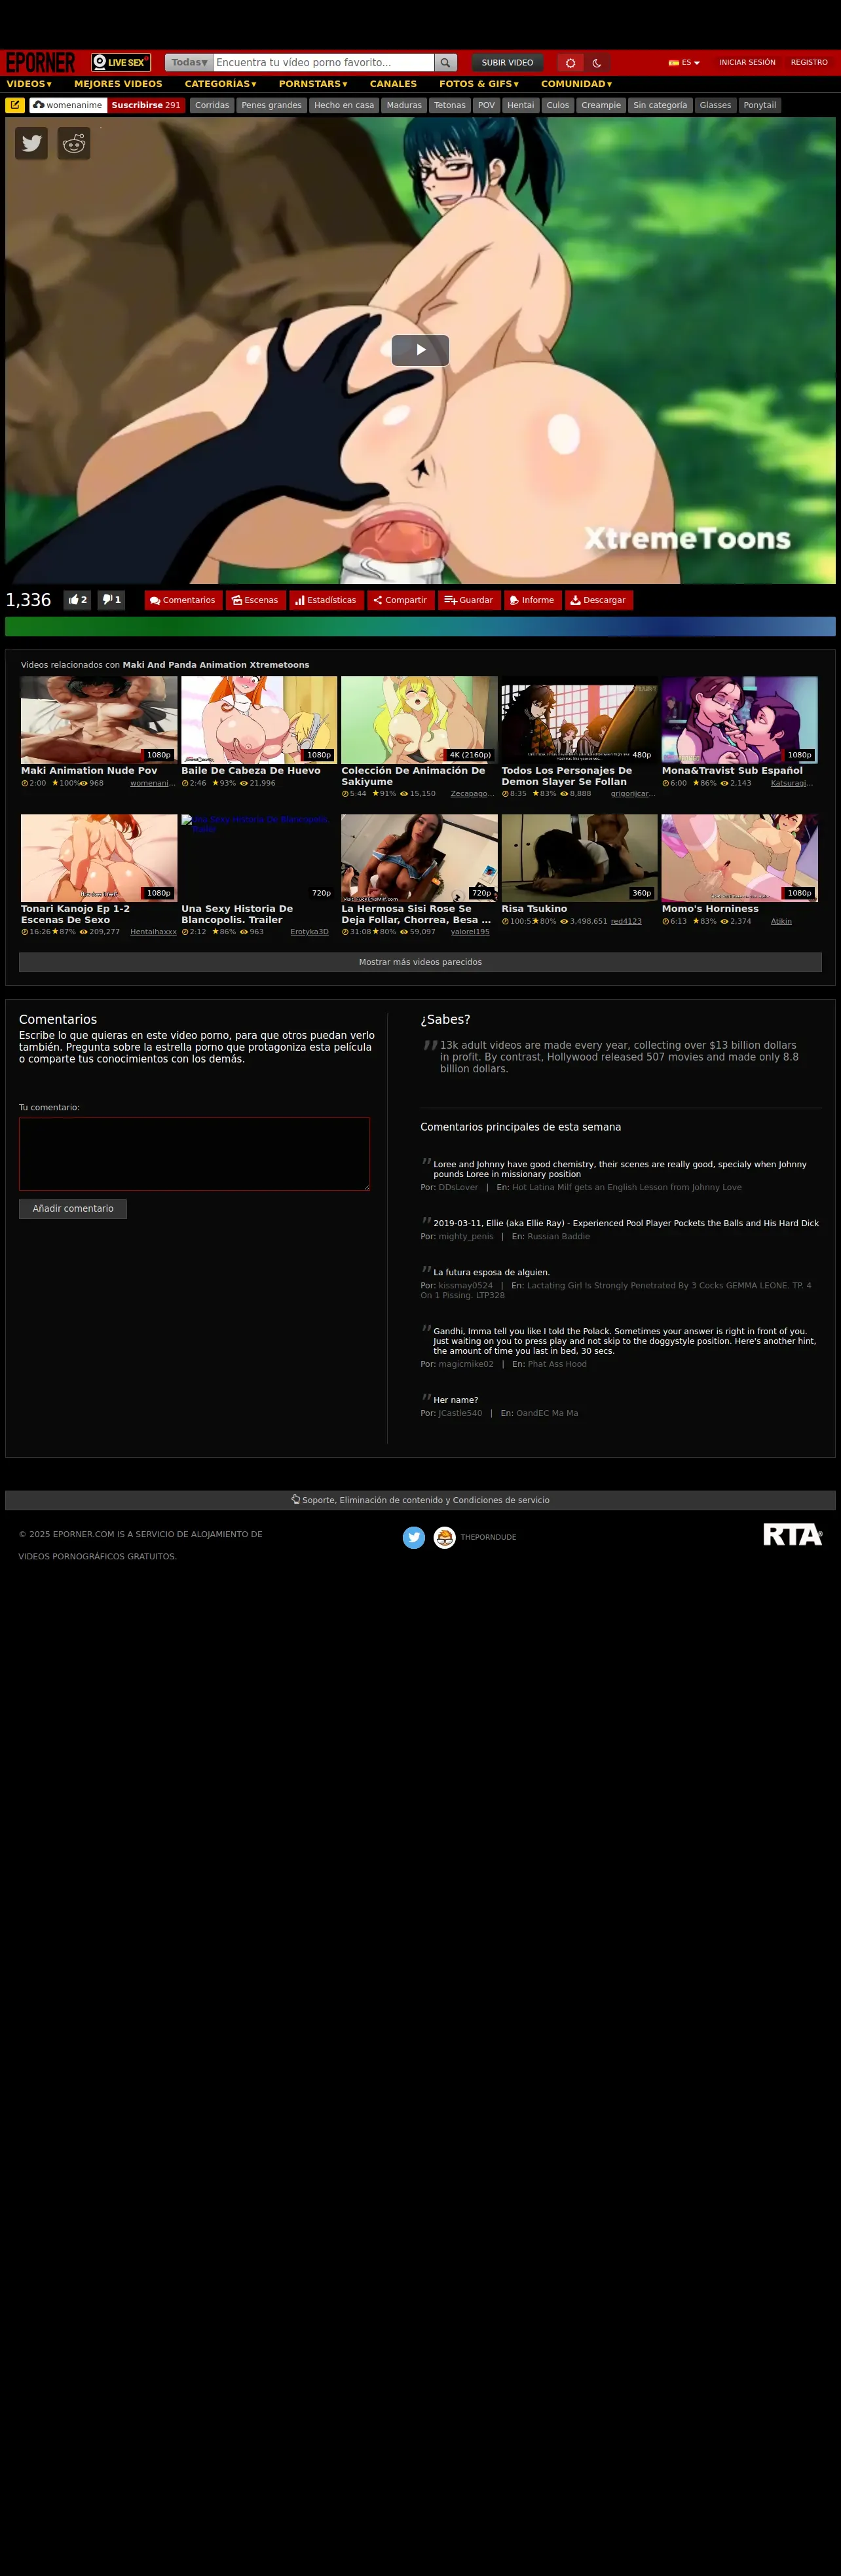The height and width of the screenshot is (2576, 841).
Task: Select the Sin categoría tag
Action: pyautogui.click(x=660, y=105)
